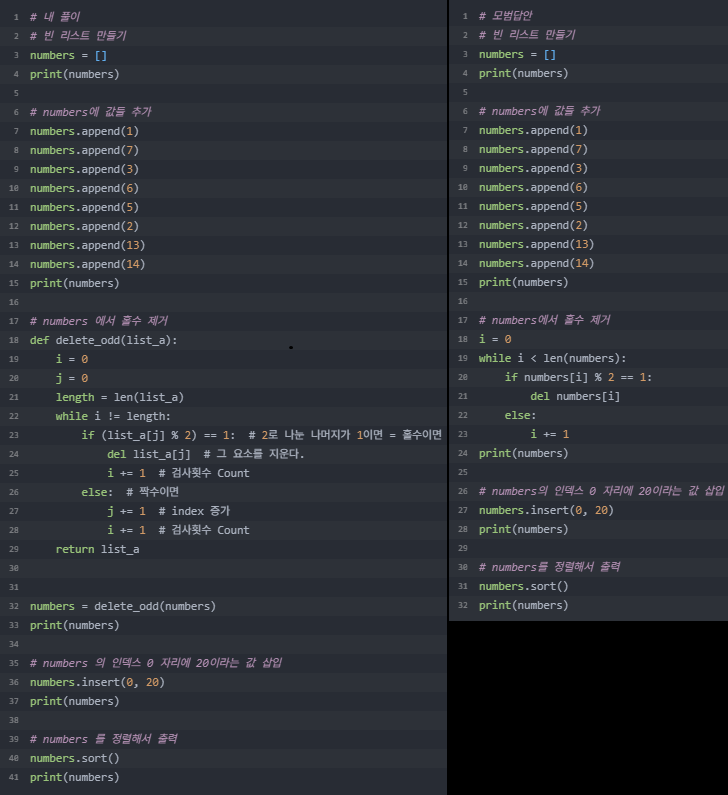Click 'numbers.append(3)' in the 모범답안 code

click(533, 168)
